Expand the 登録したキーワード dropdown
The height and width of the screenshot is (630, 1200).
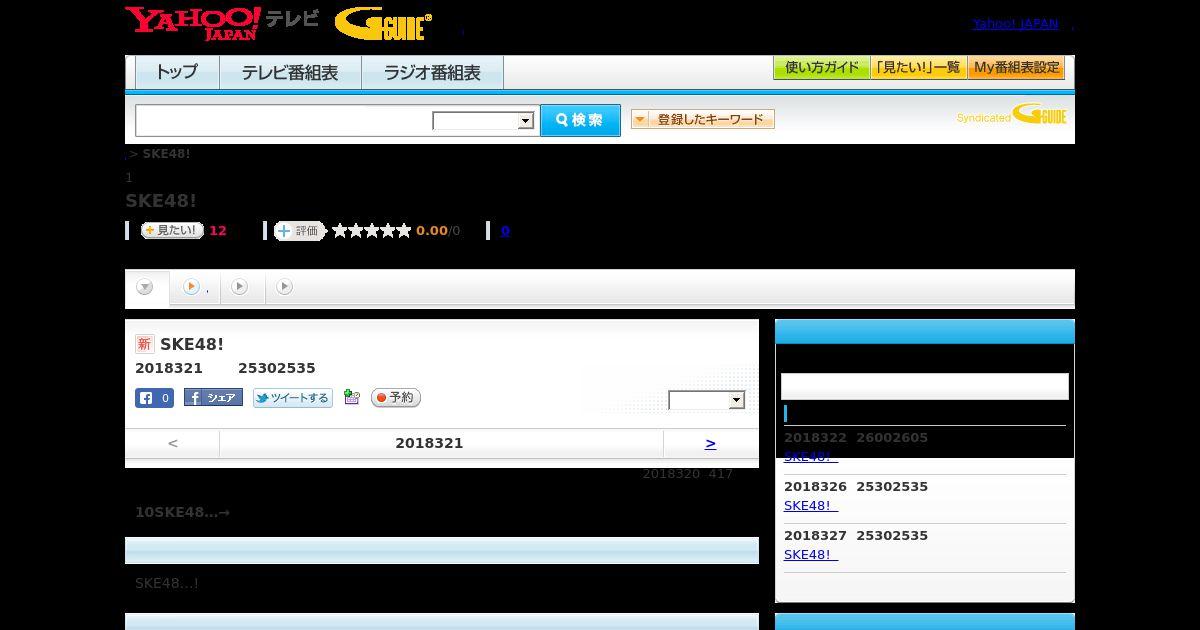tap(703, 120)
